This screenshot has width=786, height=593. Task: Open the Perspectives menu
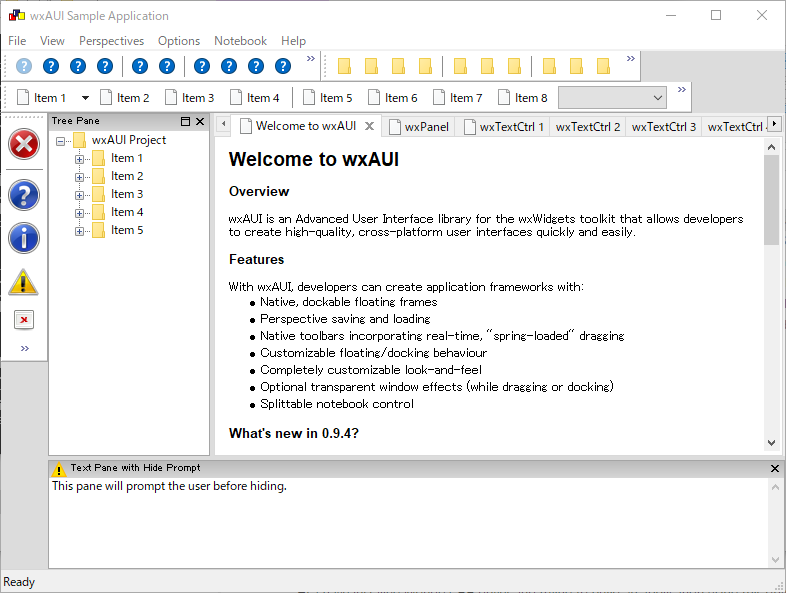coord(111,41)
